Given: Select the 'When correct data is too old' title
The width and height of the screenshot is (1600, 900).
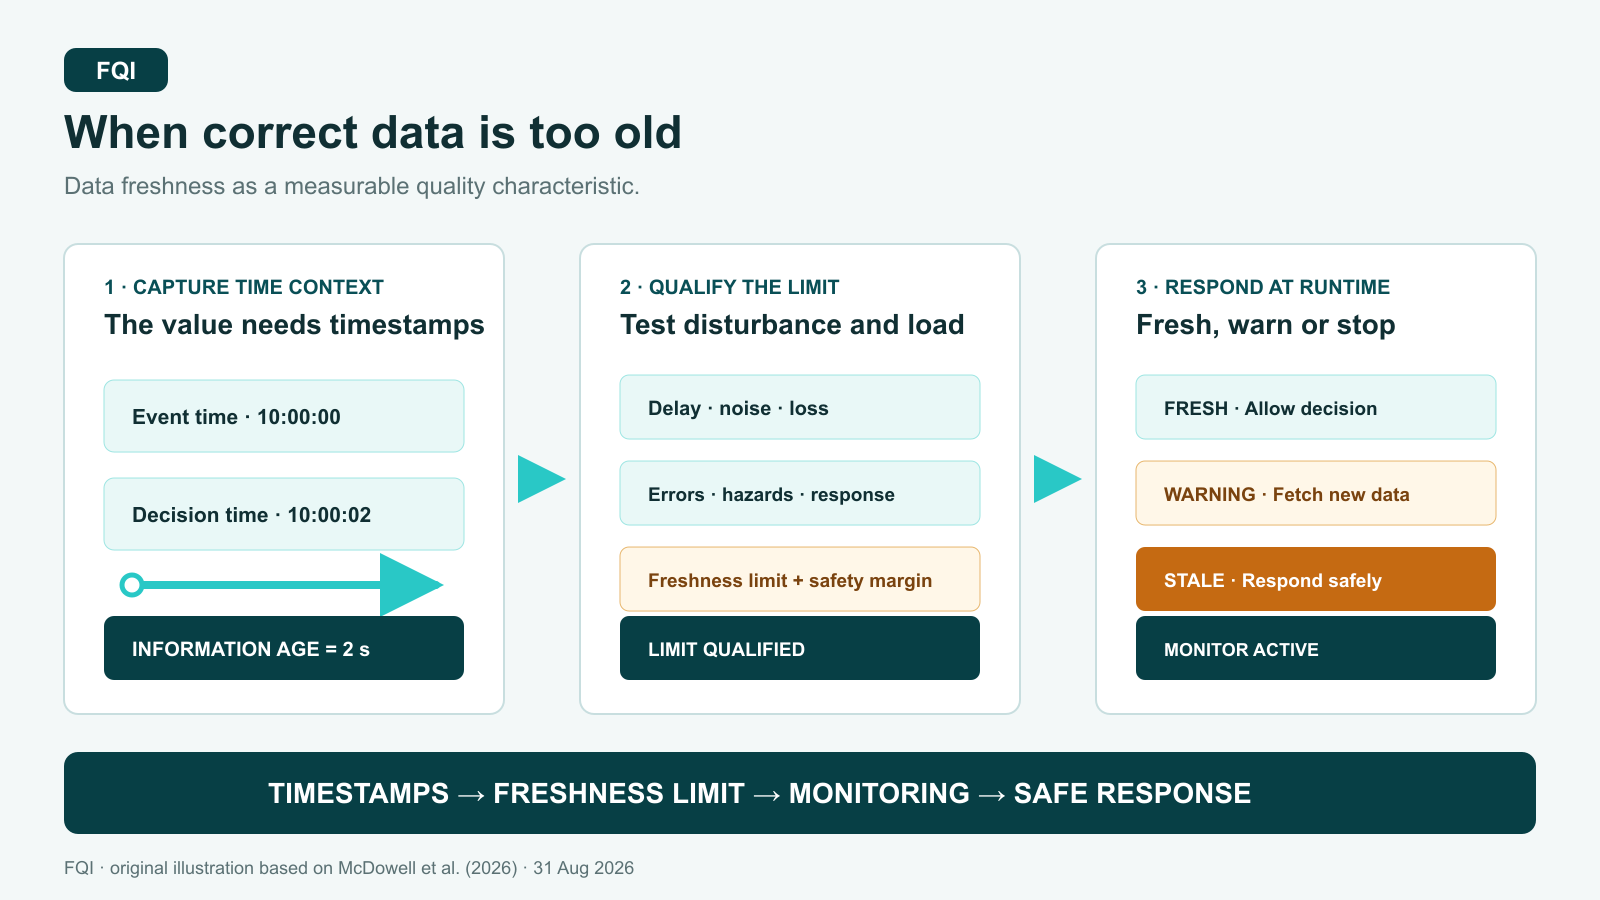Looking at the screenshot, I should (x=373, y=133).
